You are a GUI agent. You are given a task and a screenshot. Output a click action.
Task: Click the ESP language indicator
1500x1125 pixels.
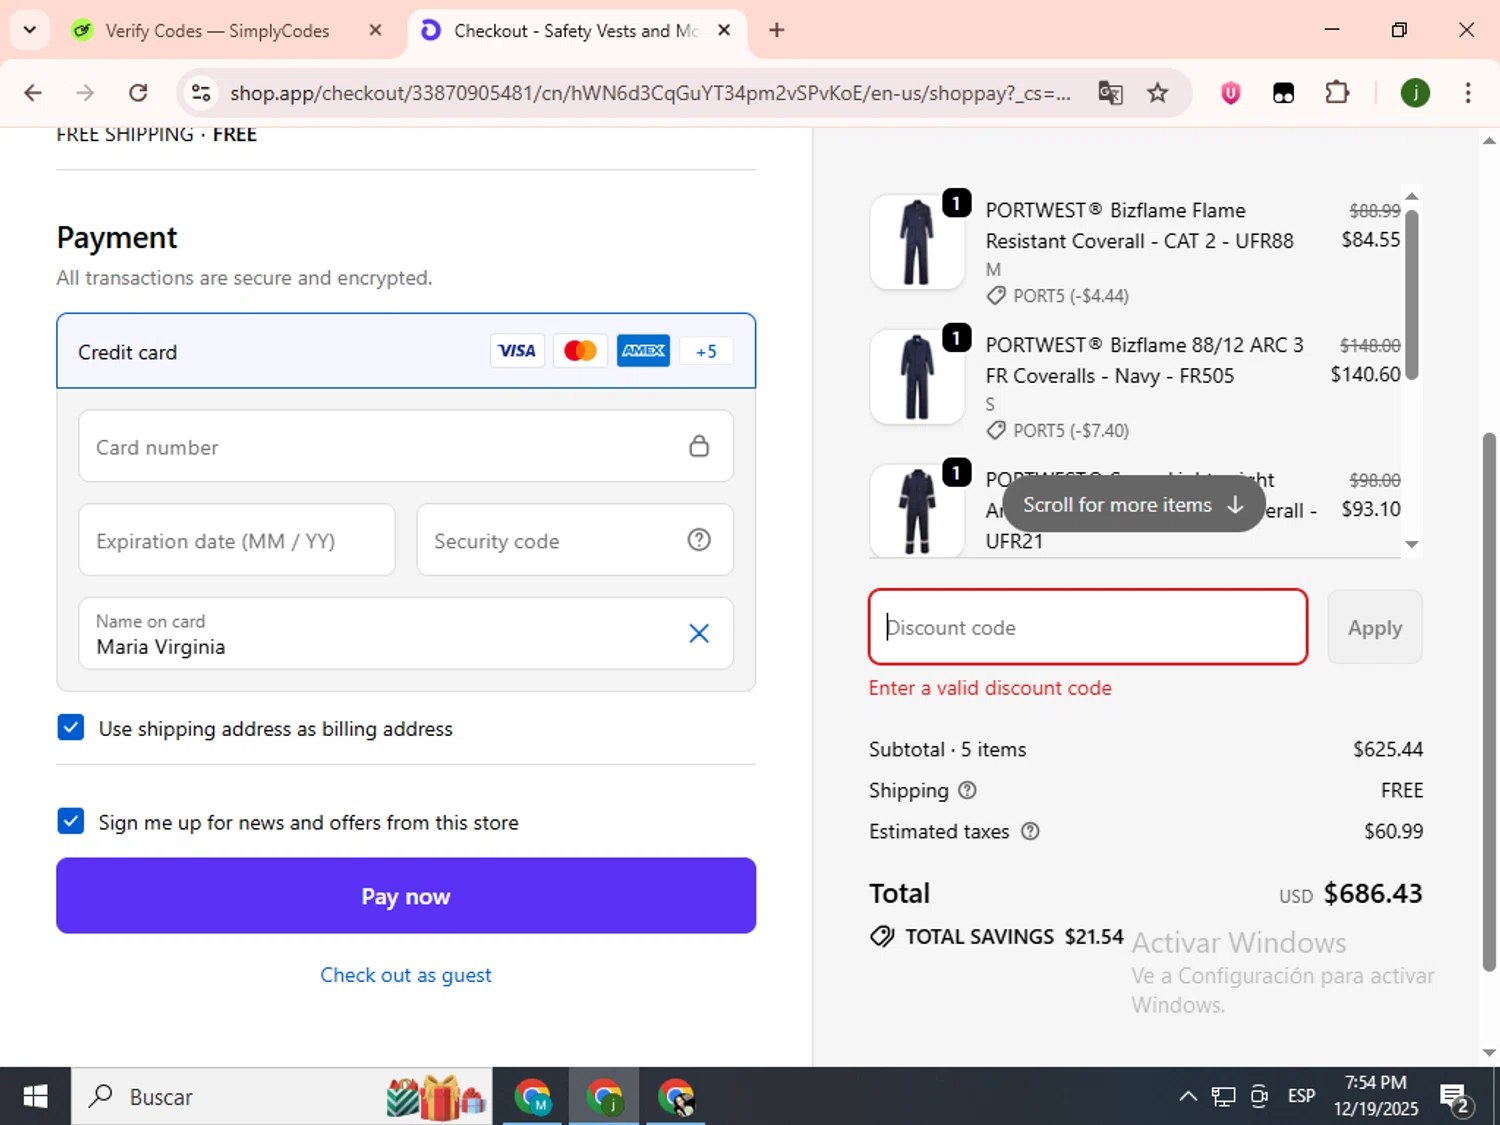(x=1301, y=1096)
